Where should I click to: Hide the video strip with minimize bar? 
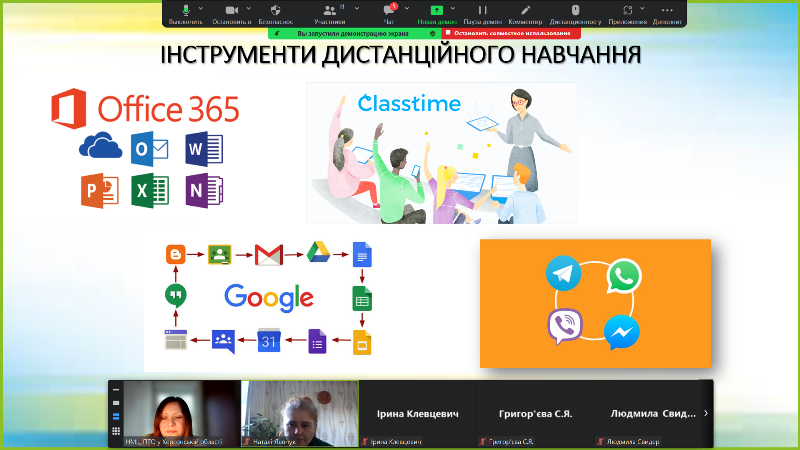click(x=116, y=390)
